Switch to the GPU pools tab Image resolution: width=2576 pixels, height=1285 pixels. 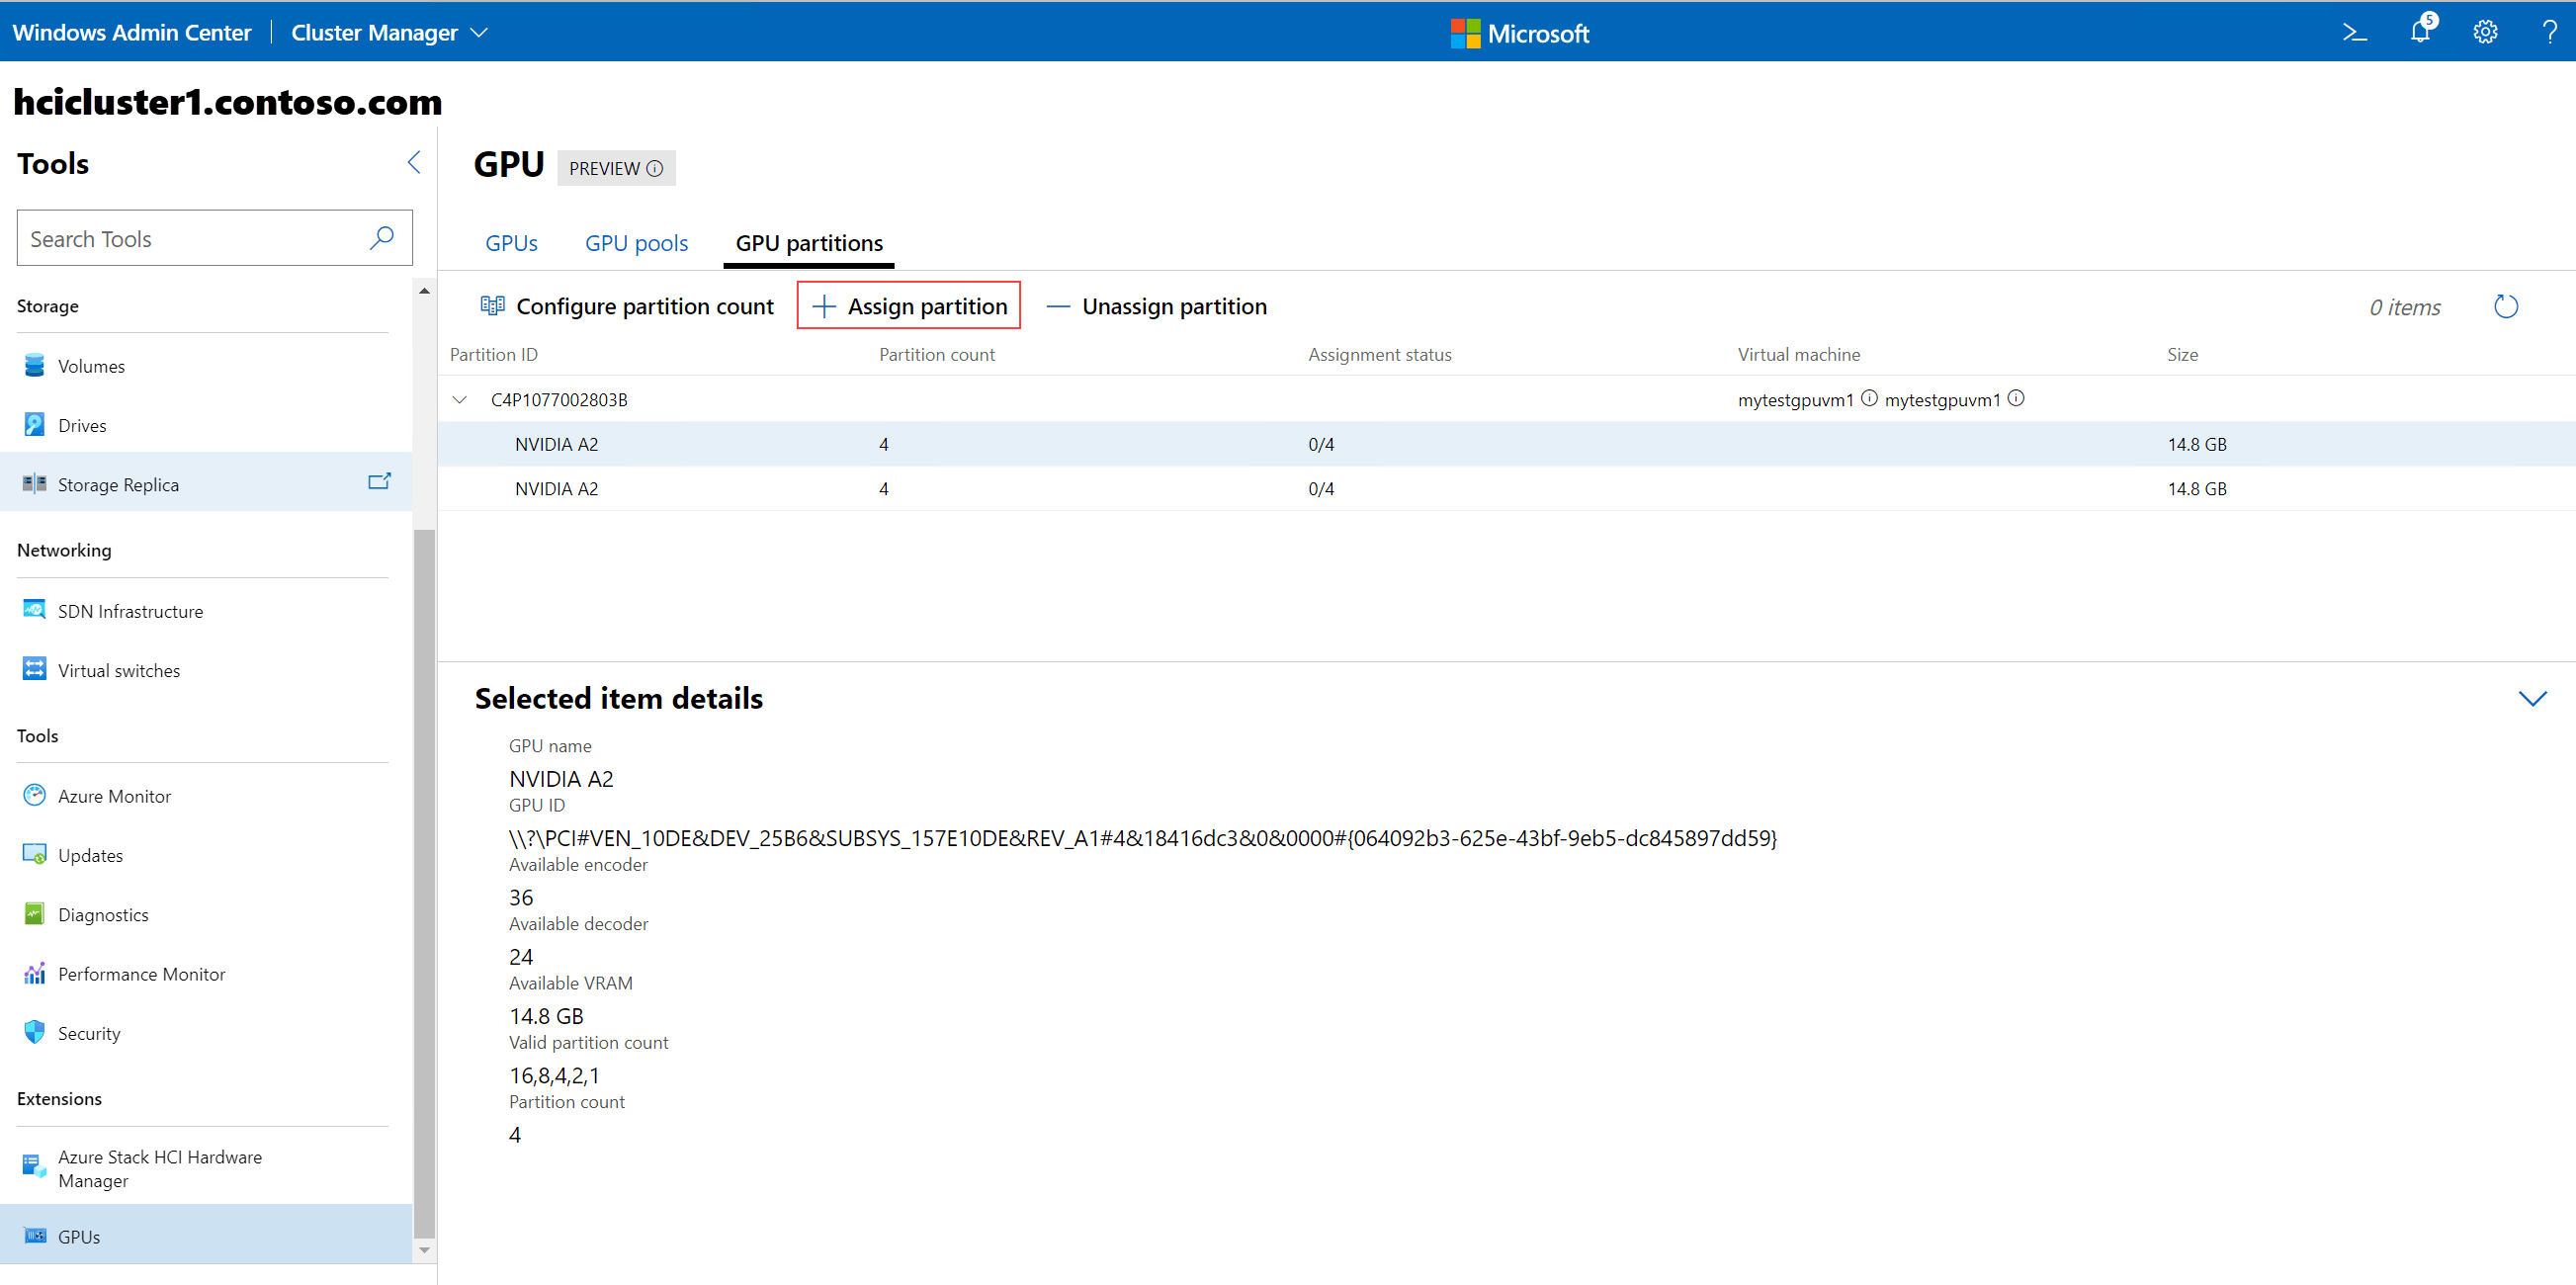[636, 242]
